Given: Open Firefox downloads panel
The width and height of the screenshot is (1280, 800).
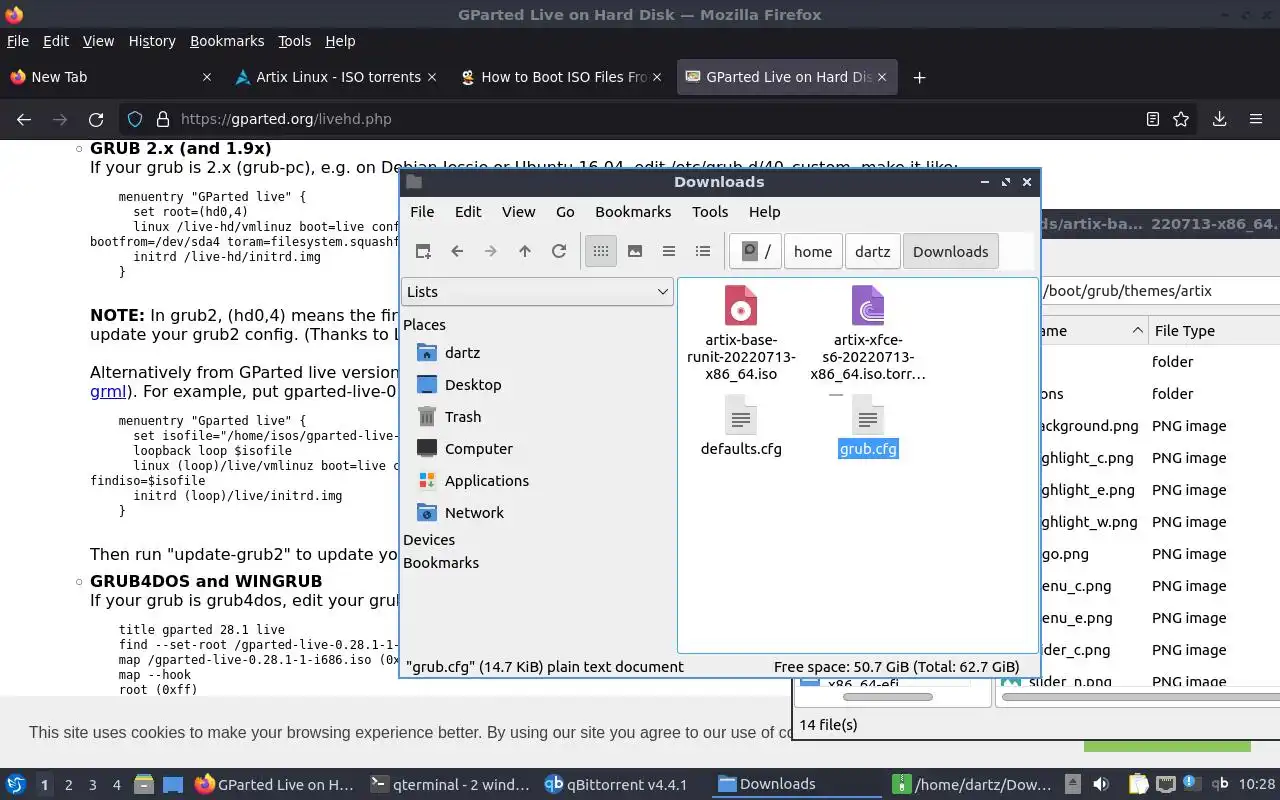Looking at the screenshot, I should [1219, 119].
